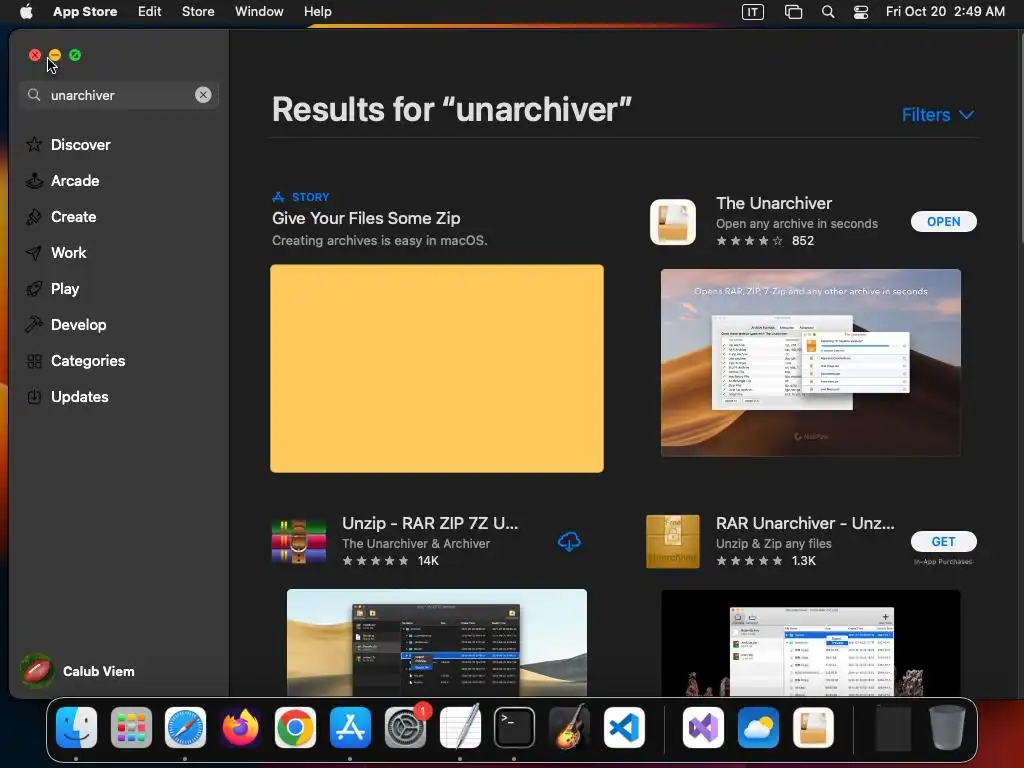Open The Unarchiver app
The width and height of the screenshot is (1024, 768).
point(943,221)
